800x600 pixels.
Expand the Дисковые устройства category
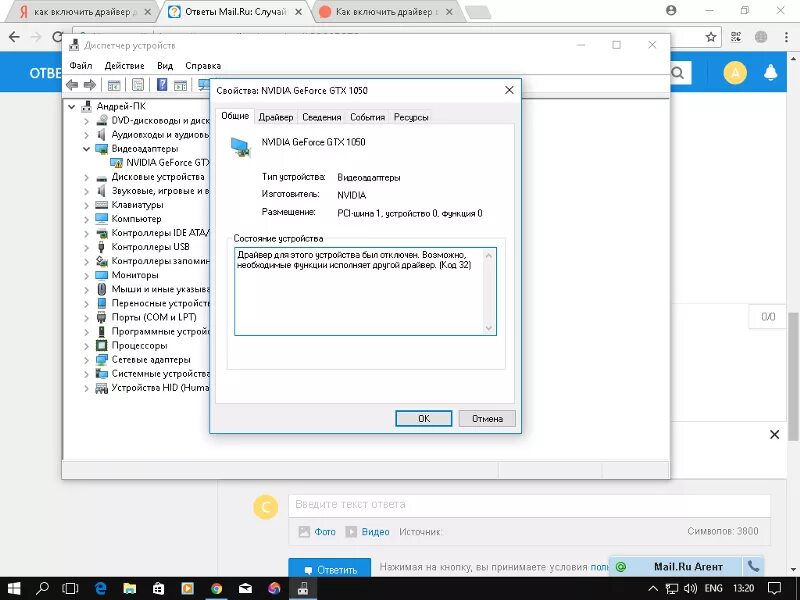[86, 177]
